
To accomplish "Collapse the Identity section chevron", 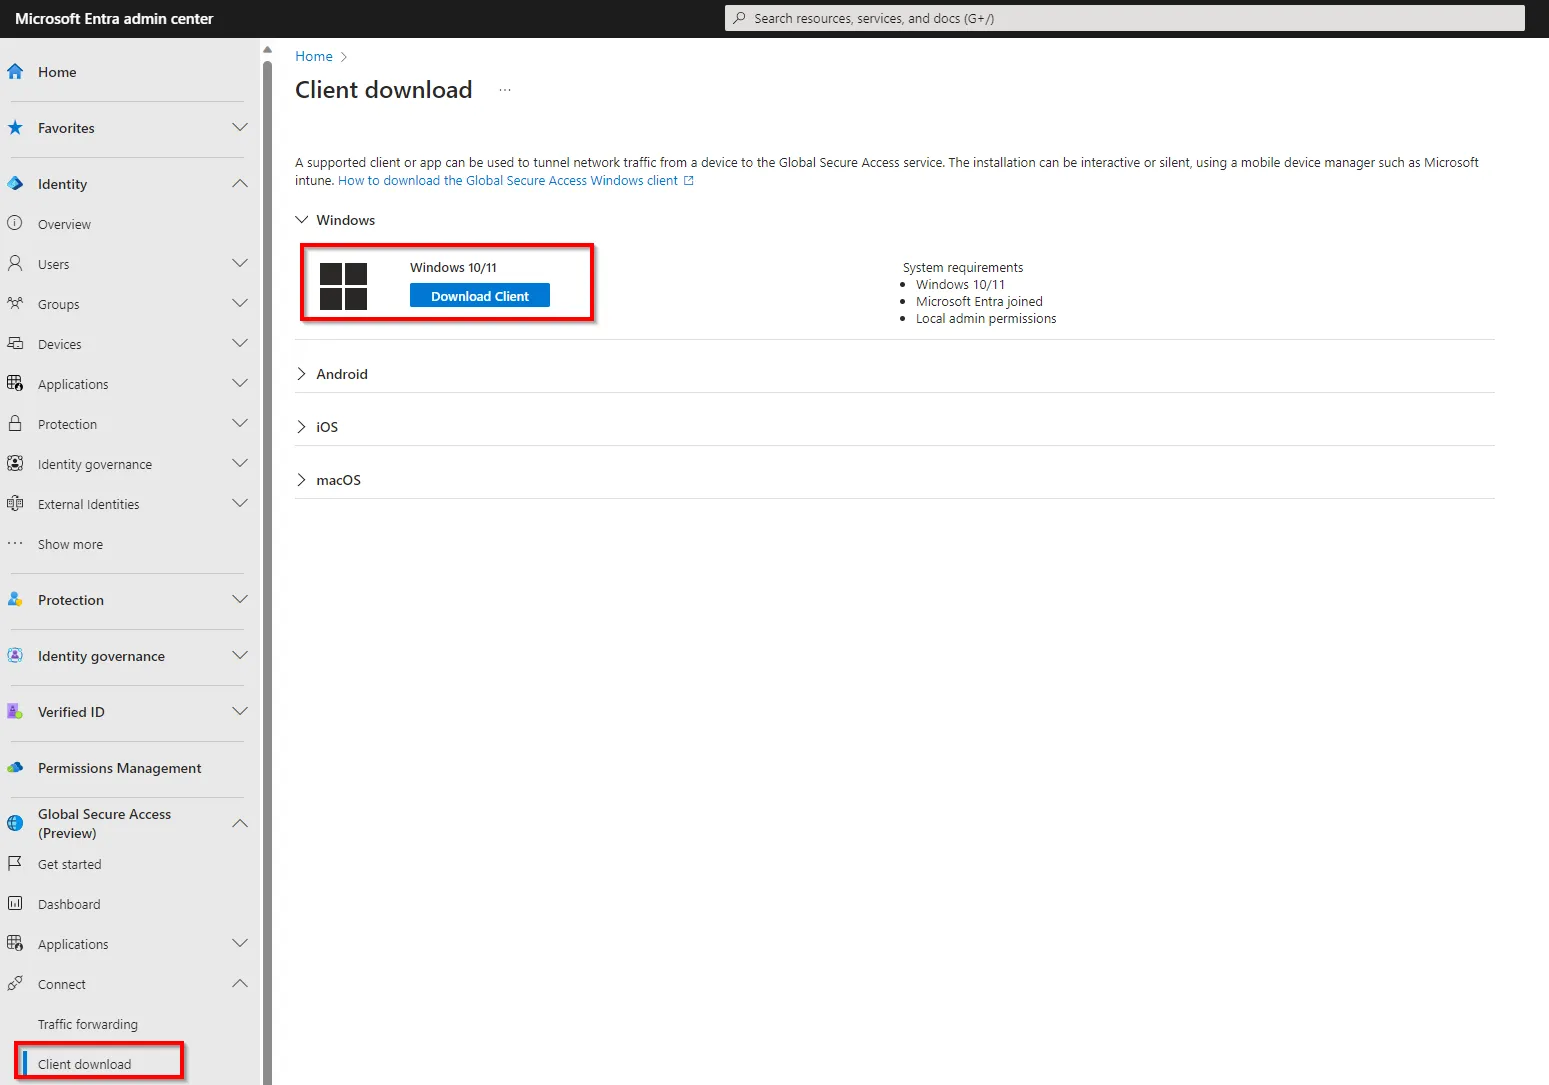I will (240, 184).
